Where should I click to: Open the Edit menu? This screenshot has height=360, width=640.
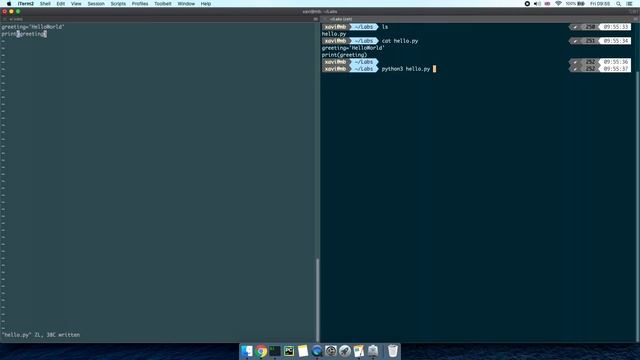tap(61, 4)
